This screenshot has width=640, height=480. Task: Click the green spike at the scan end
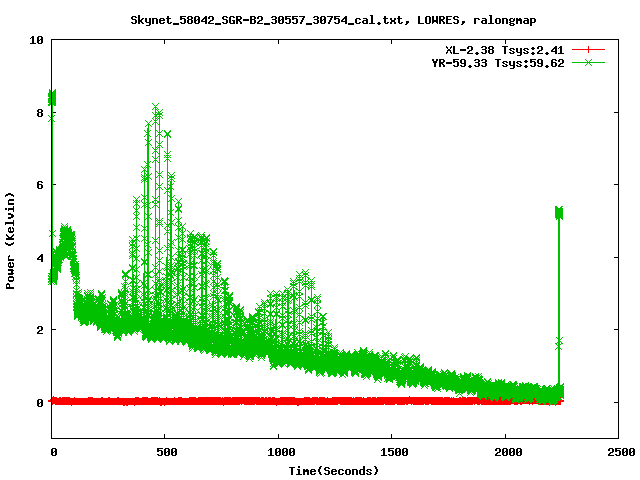[x=559, y=213]
